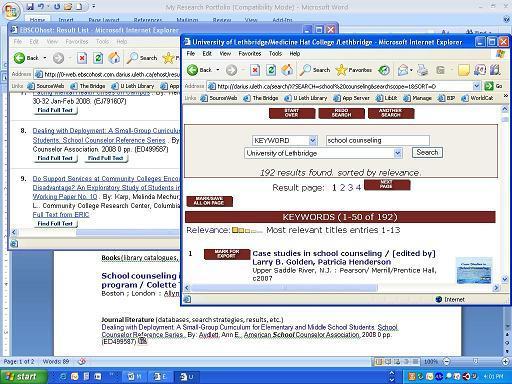This screenshot has height=384, width=512.
Task: Go to result page 4
Action: click(358, 188)
